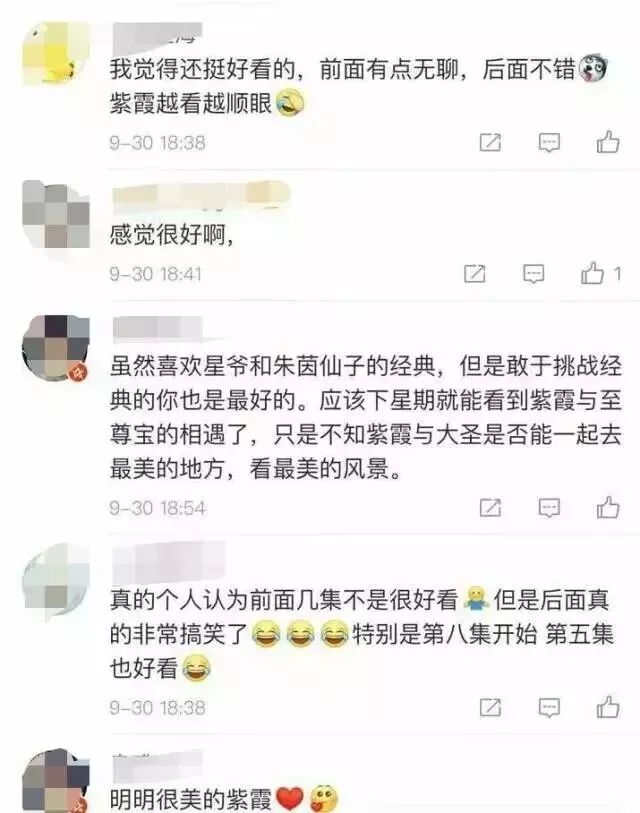Like the comment posted at 9-30 18:41

click(x=592, y=273)
